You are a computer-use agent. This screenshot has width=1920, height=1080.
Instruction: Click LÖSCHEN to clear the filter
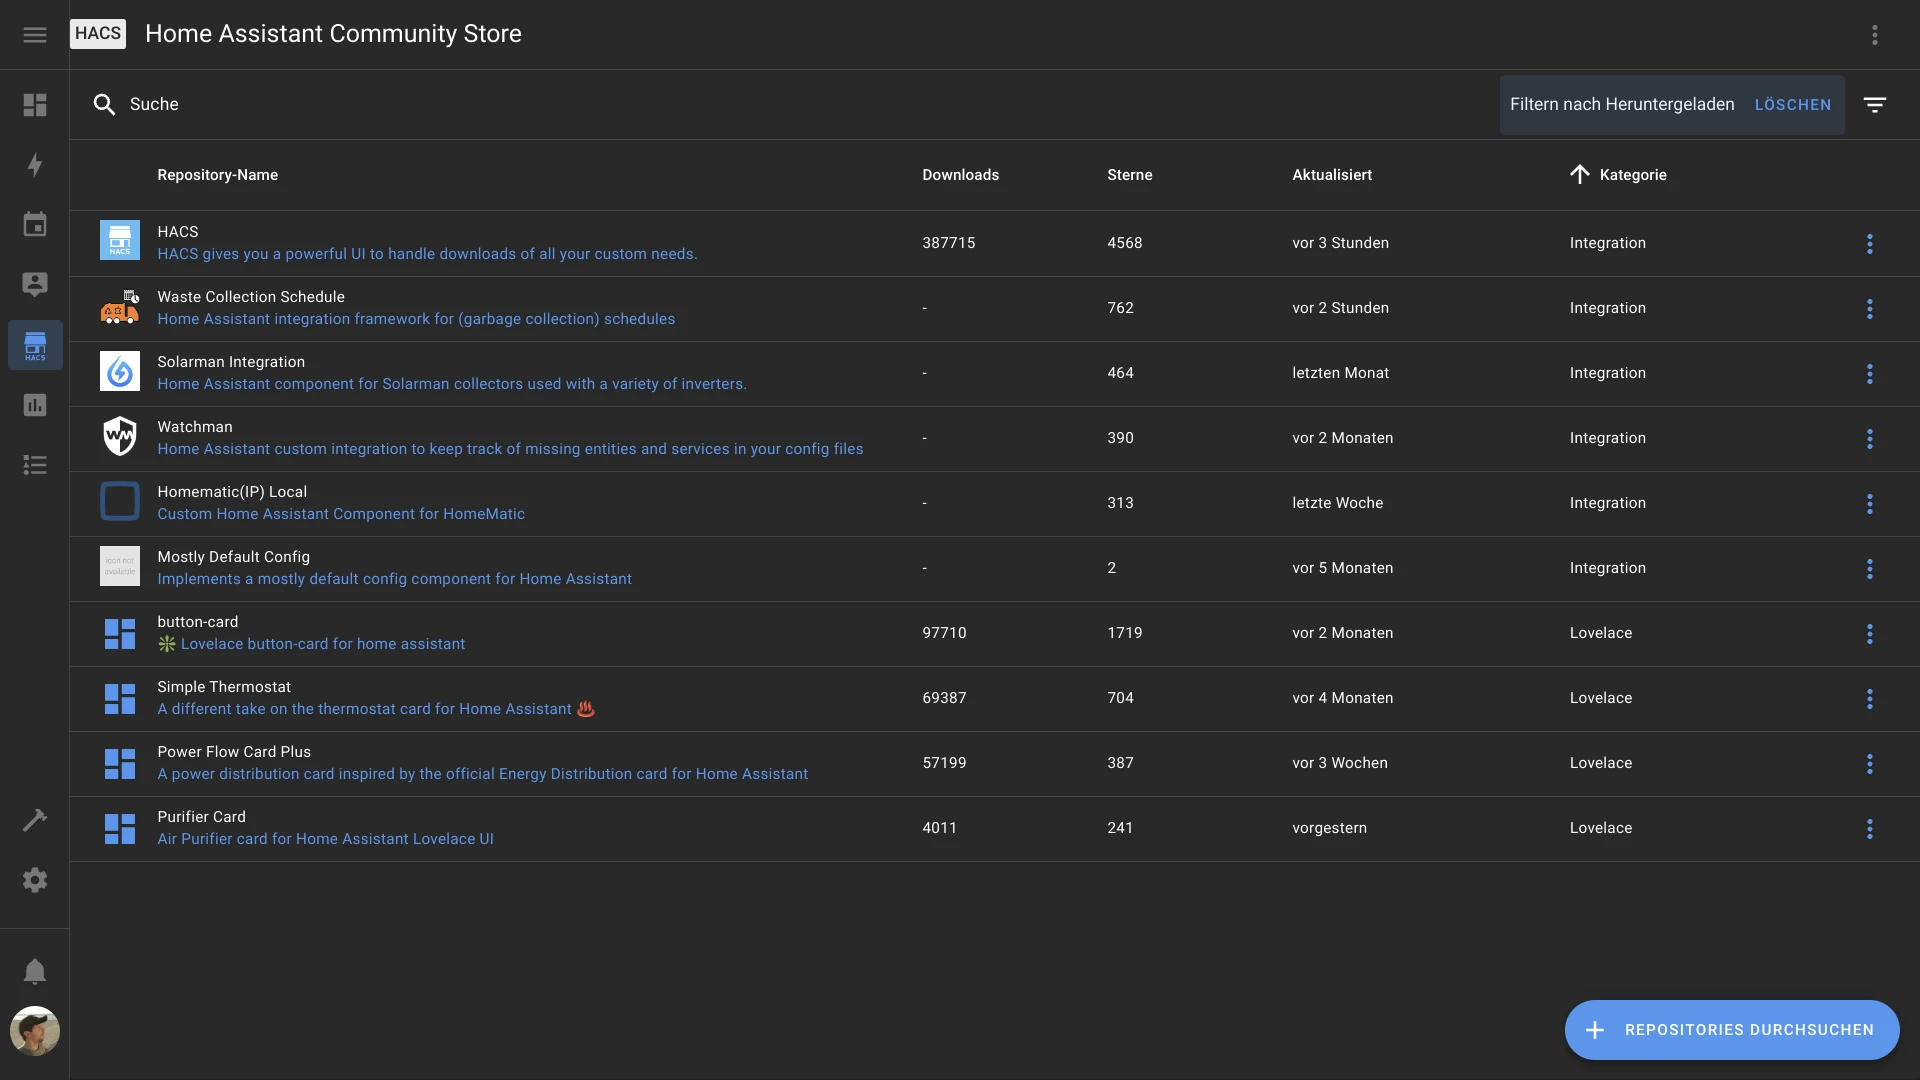pyautogui.click(x=1792, y=105)
